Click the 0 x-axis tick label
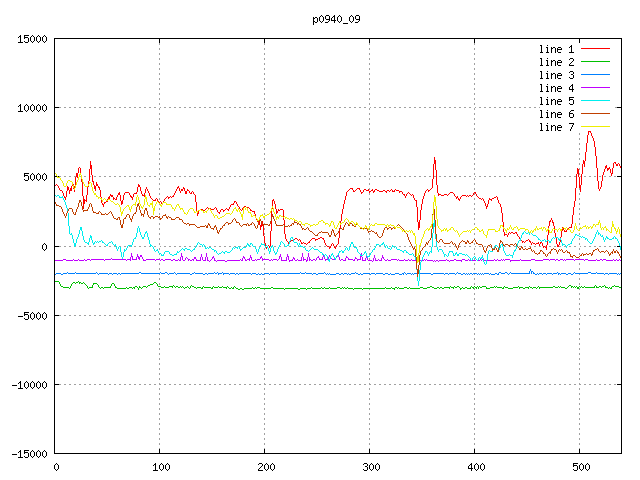The width and height of the screenshot is (640, 480). click(x=55, y=467)
